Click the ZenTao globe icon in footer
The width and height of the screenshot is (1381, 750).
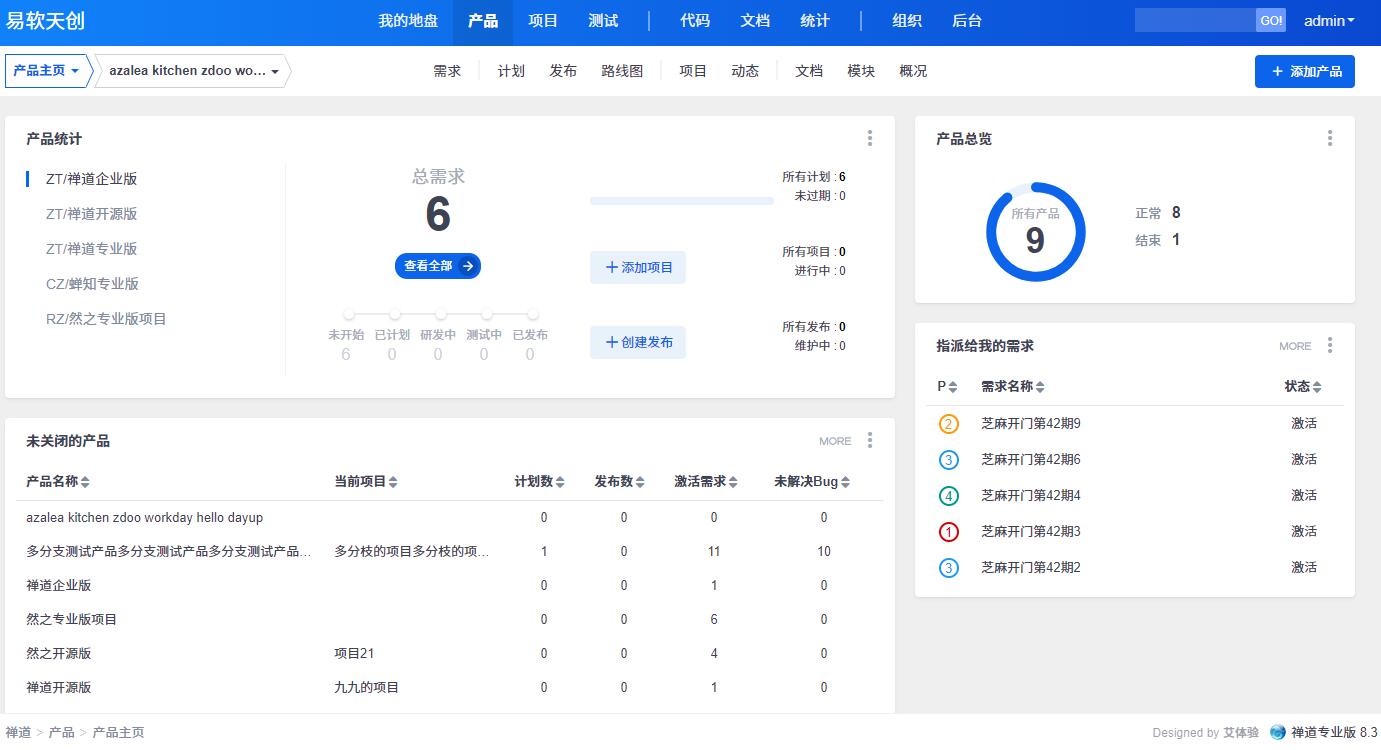coord(1277,732)
